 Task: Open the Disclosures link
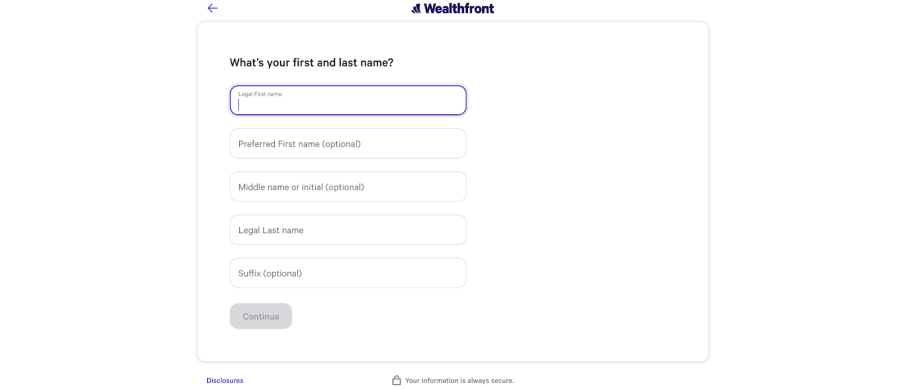click(x=225, y=380)
